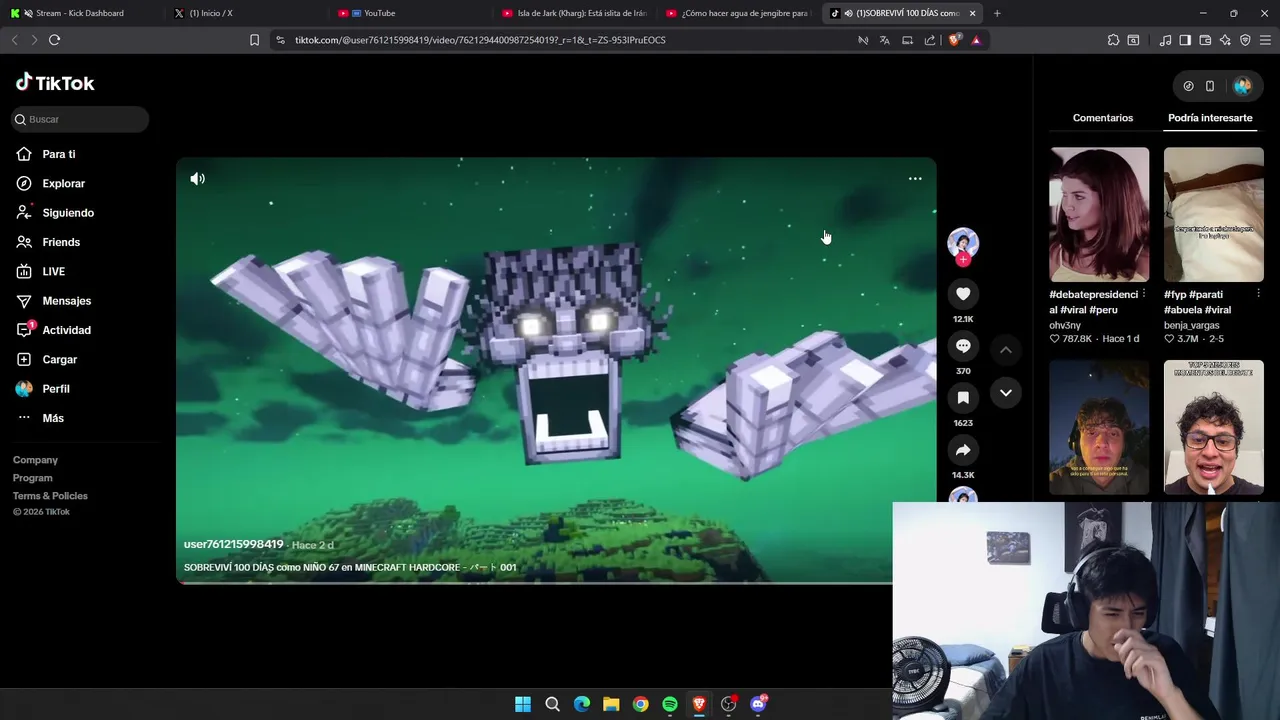Open the Terms & Policies link
This screenshot has height=720, width=1280.
(50, 496)
